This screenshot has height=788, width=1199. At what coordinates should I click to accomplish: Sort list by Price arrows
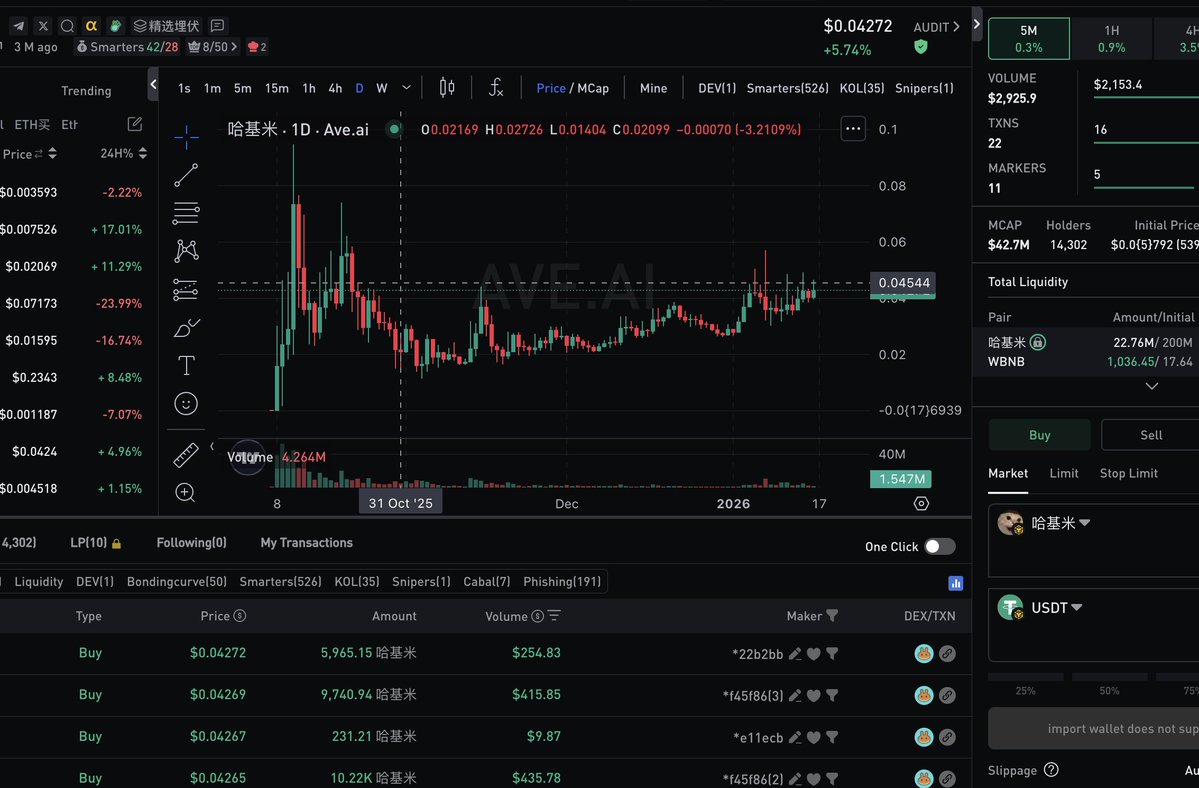(x=52, y=154)
